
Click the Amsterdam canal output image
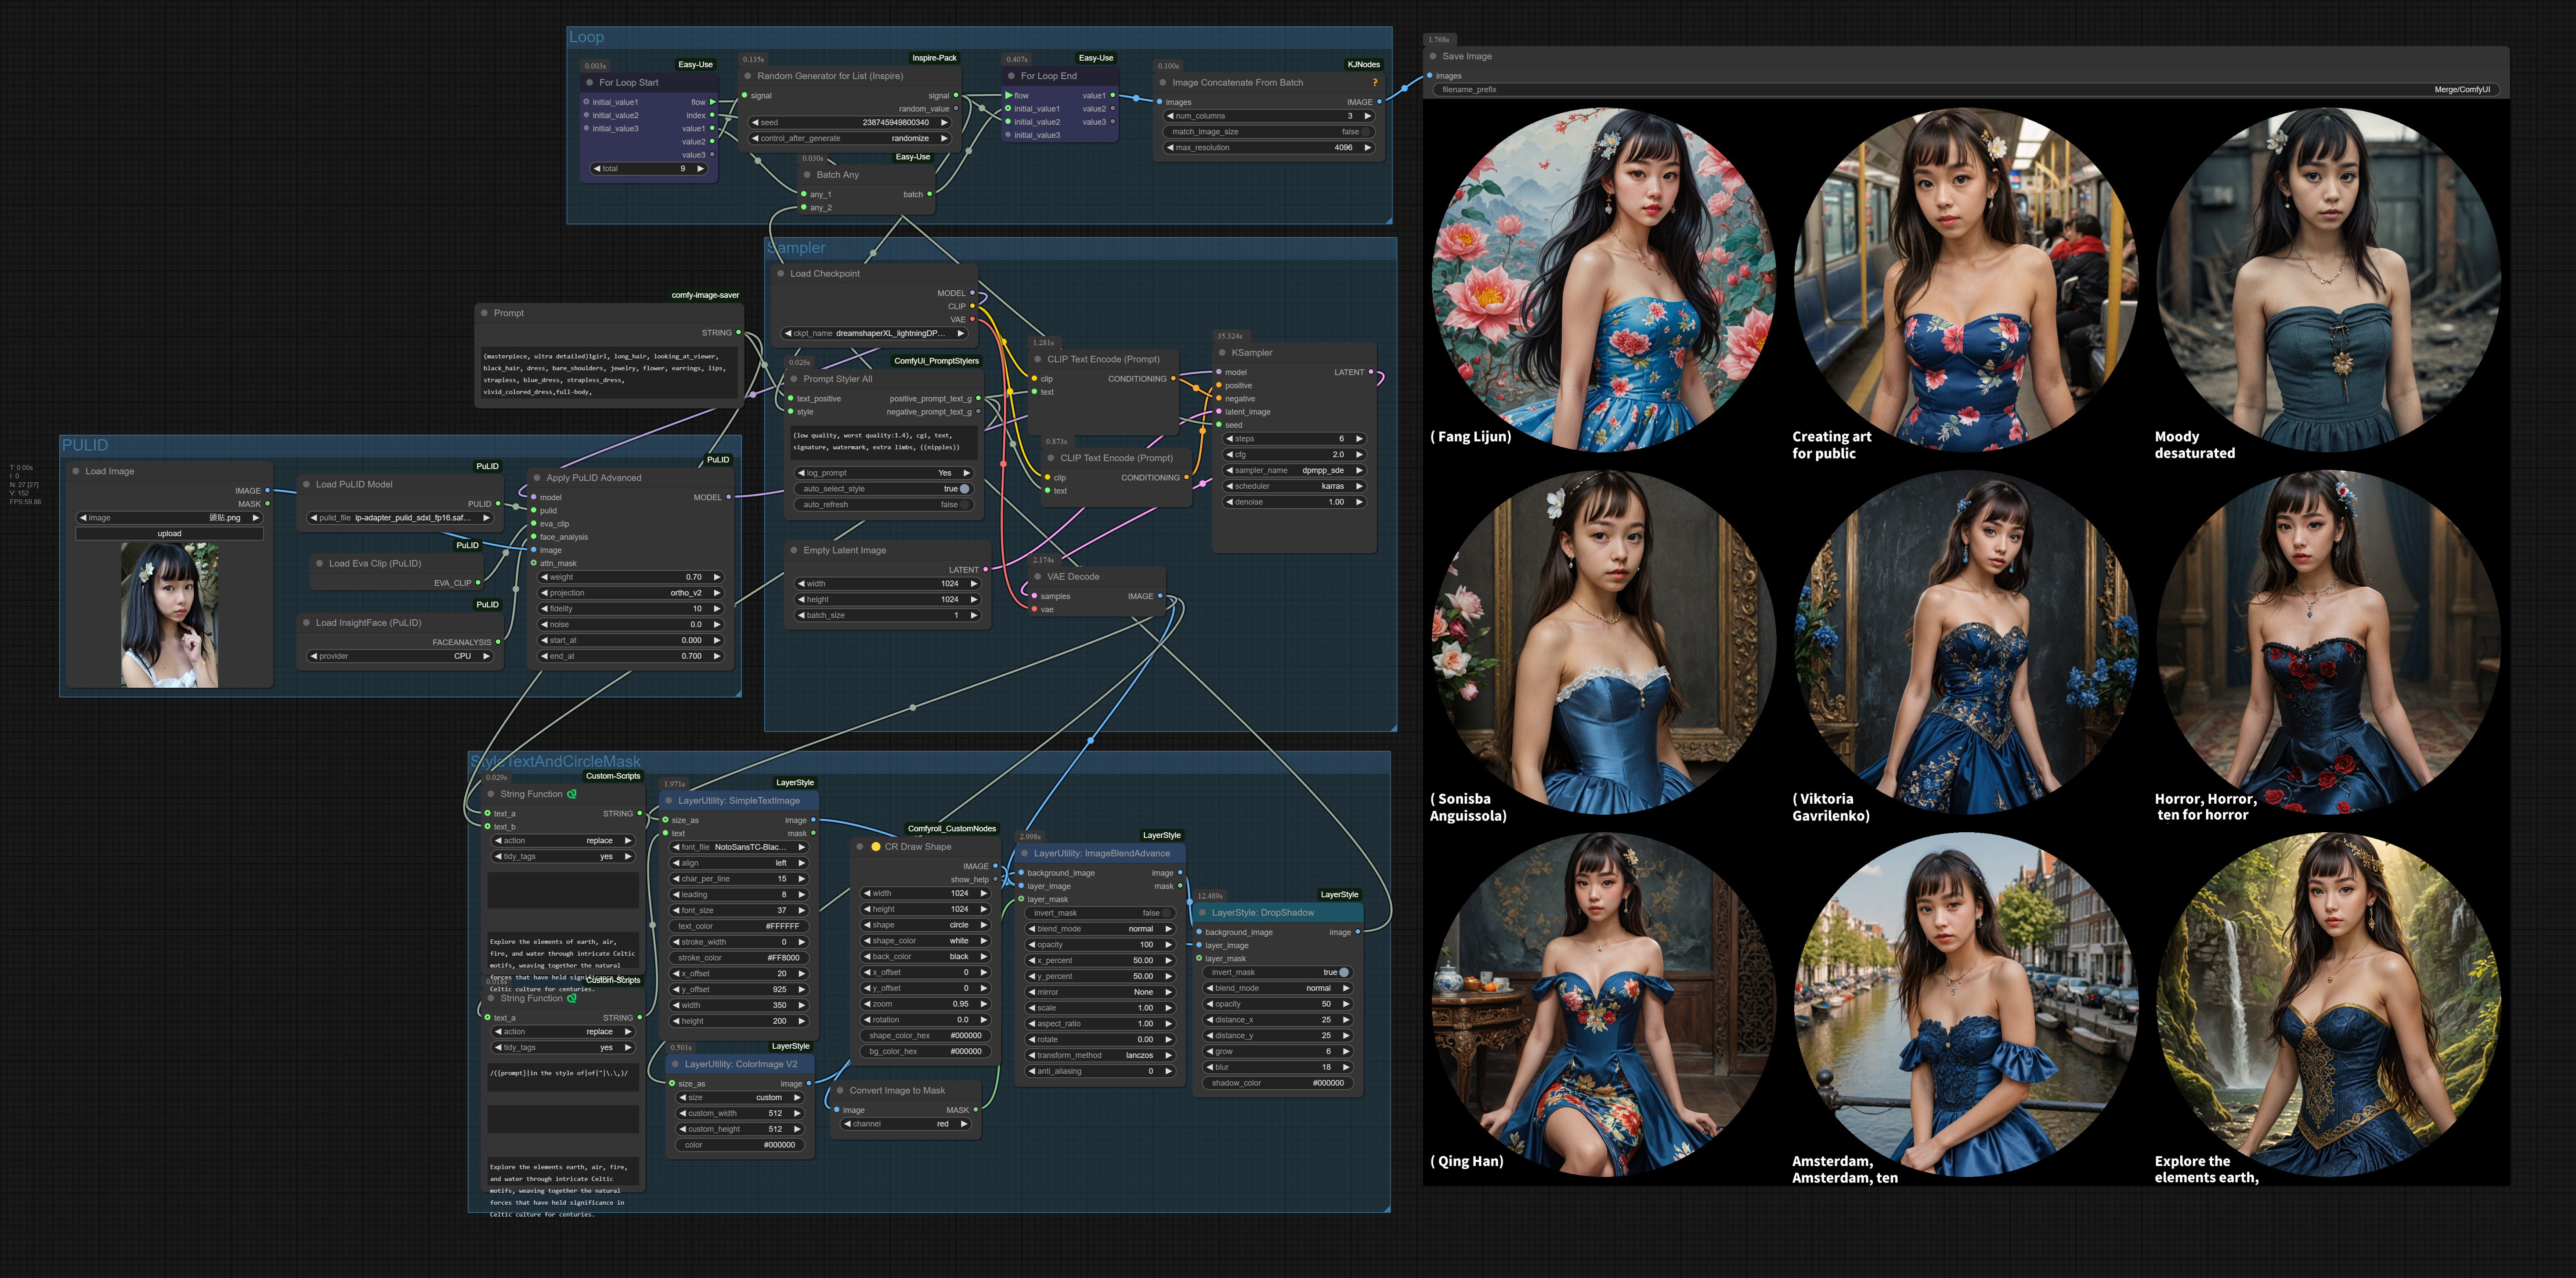[x=1966, y=1004]
